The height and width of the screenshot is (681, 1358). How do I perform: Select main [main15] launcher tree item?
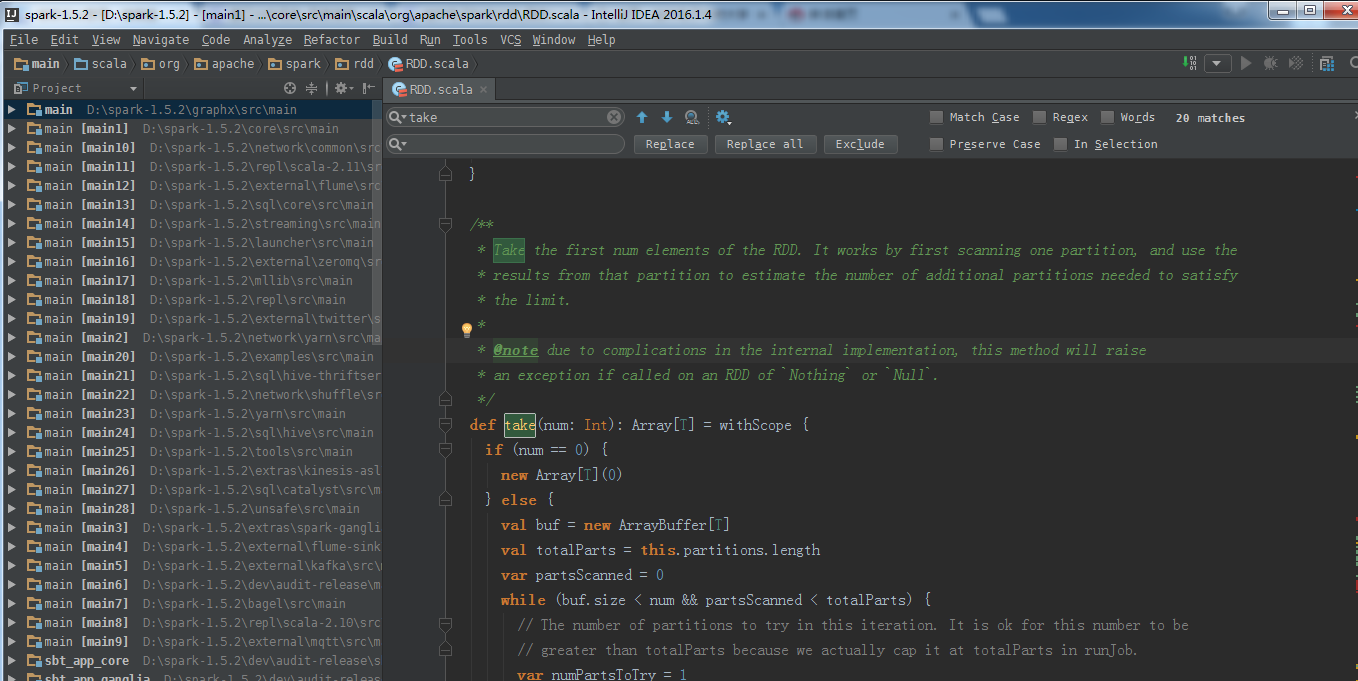coord(190,242)
